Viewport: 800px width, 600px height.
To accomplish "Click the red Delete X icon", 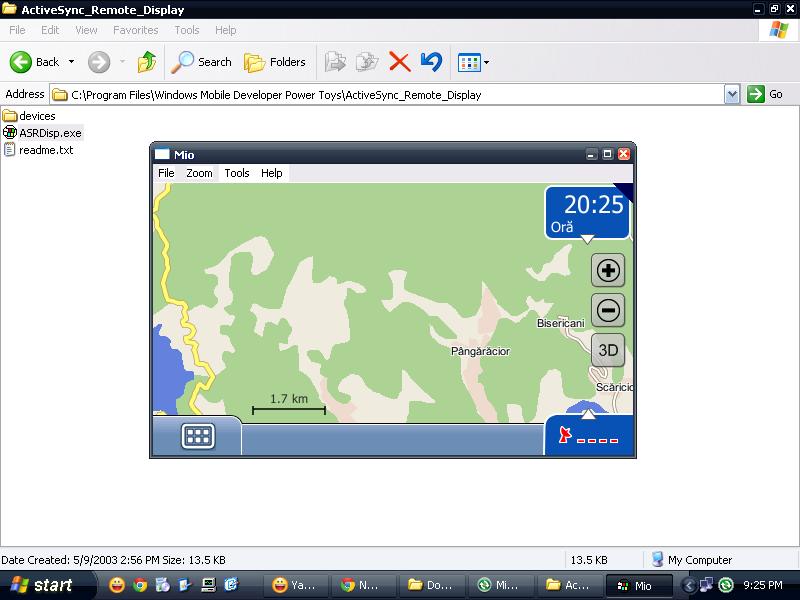I will point(400,62).
